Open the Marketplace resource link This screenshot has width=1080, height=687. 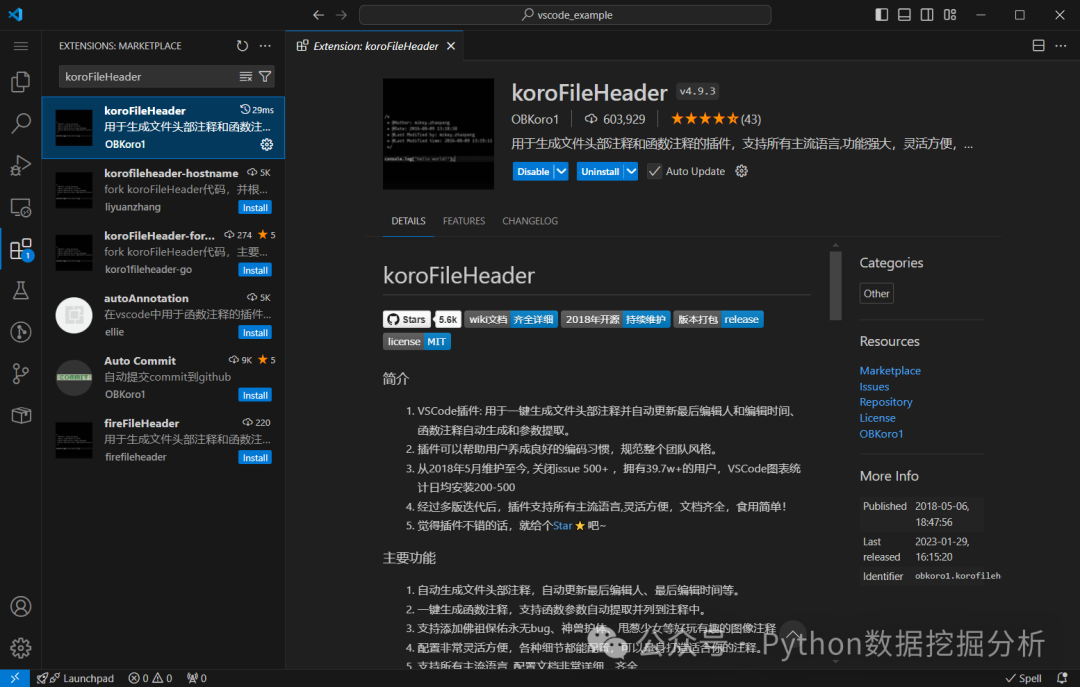coord(890,370)
